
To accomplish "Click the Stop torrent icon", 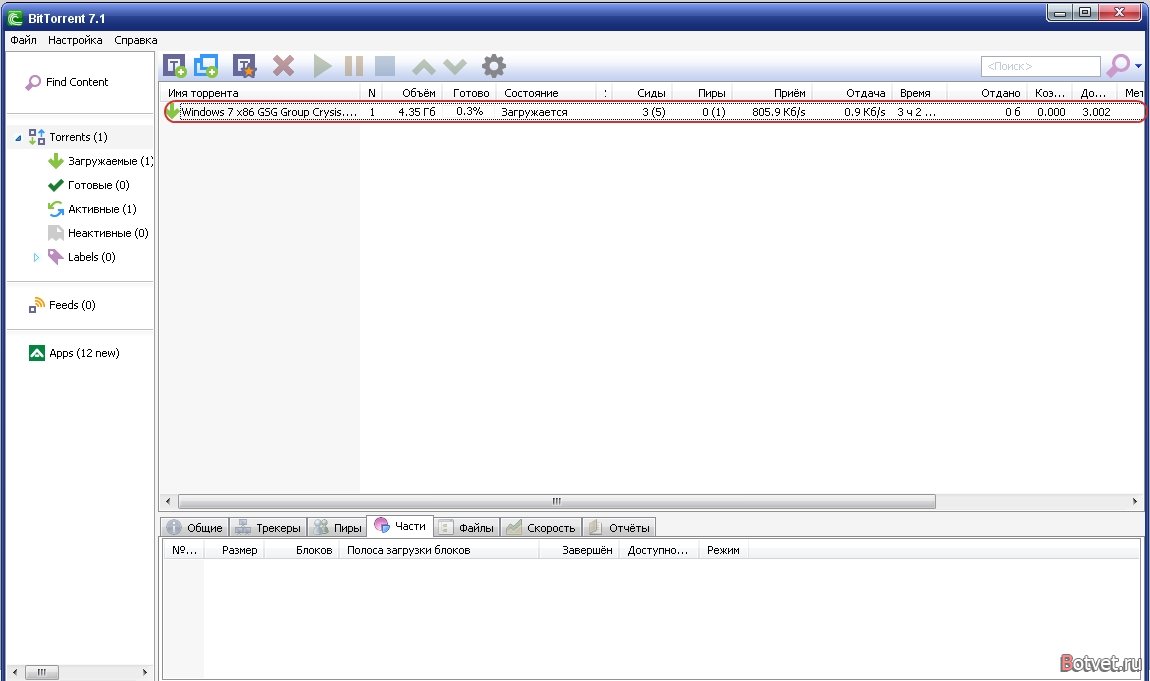I will coord(385,66).
